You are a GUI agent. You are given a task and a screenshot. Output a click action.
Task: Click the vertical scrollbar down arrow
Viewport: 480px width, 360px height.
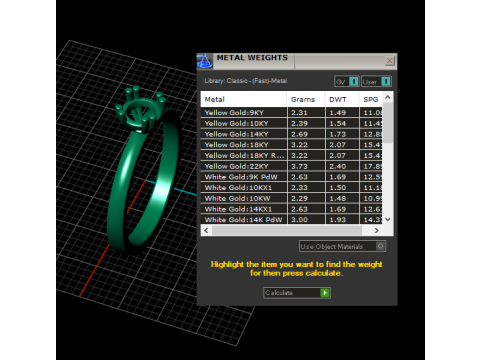click(388, 219)
